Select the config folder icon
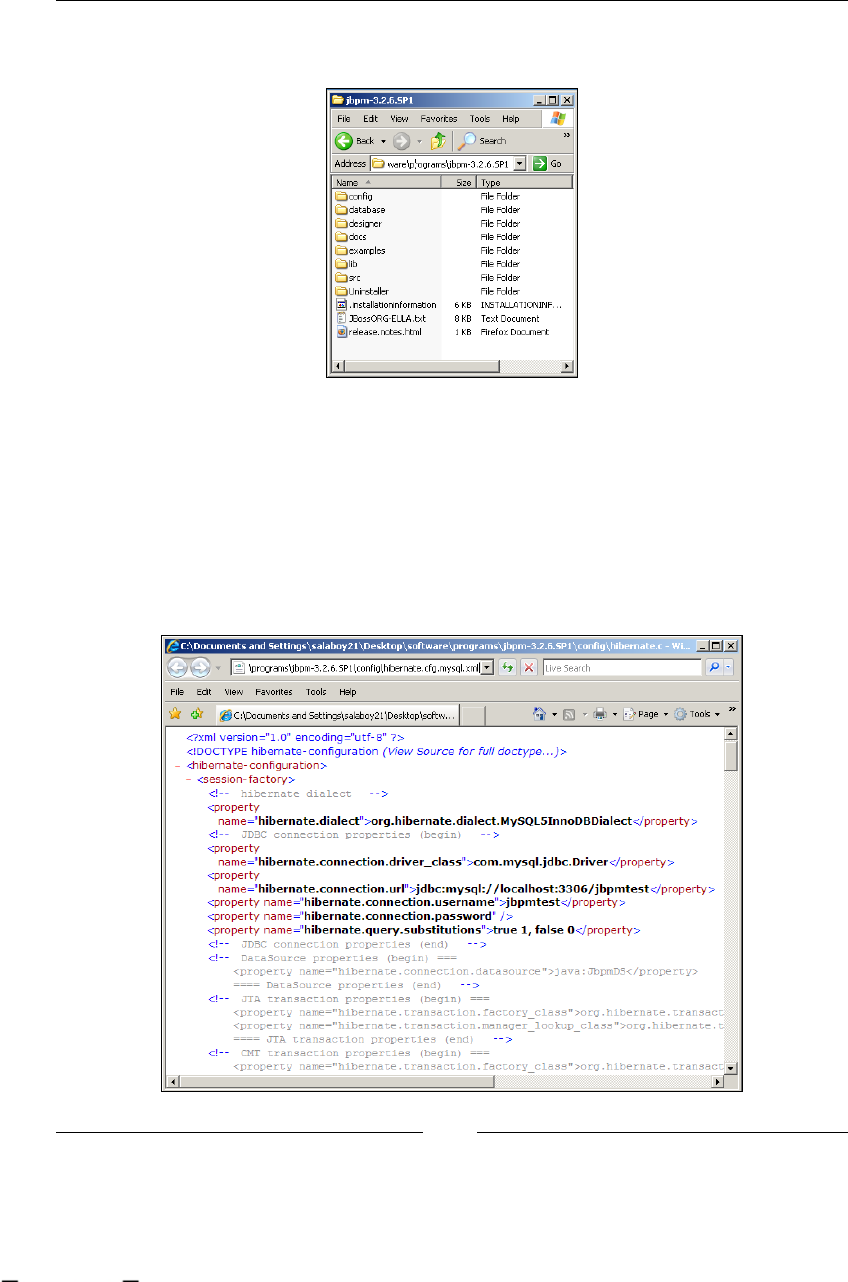The width and height of the screenshot is (848, 1282). coord(341,196)
